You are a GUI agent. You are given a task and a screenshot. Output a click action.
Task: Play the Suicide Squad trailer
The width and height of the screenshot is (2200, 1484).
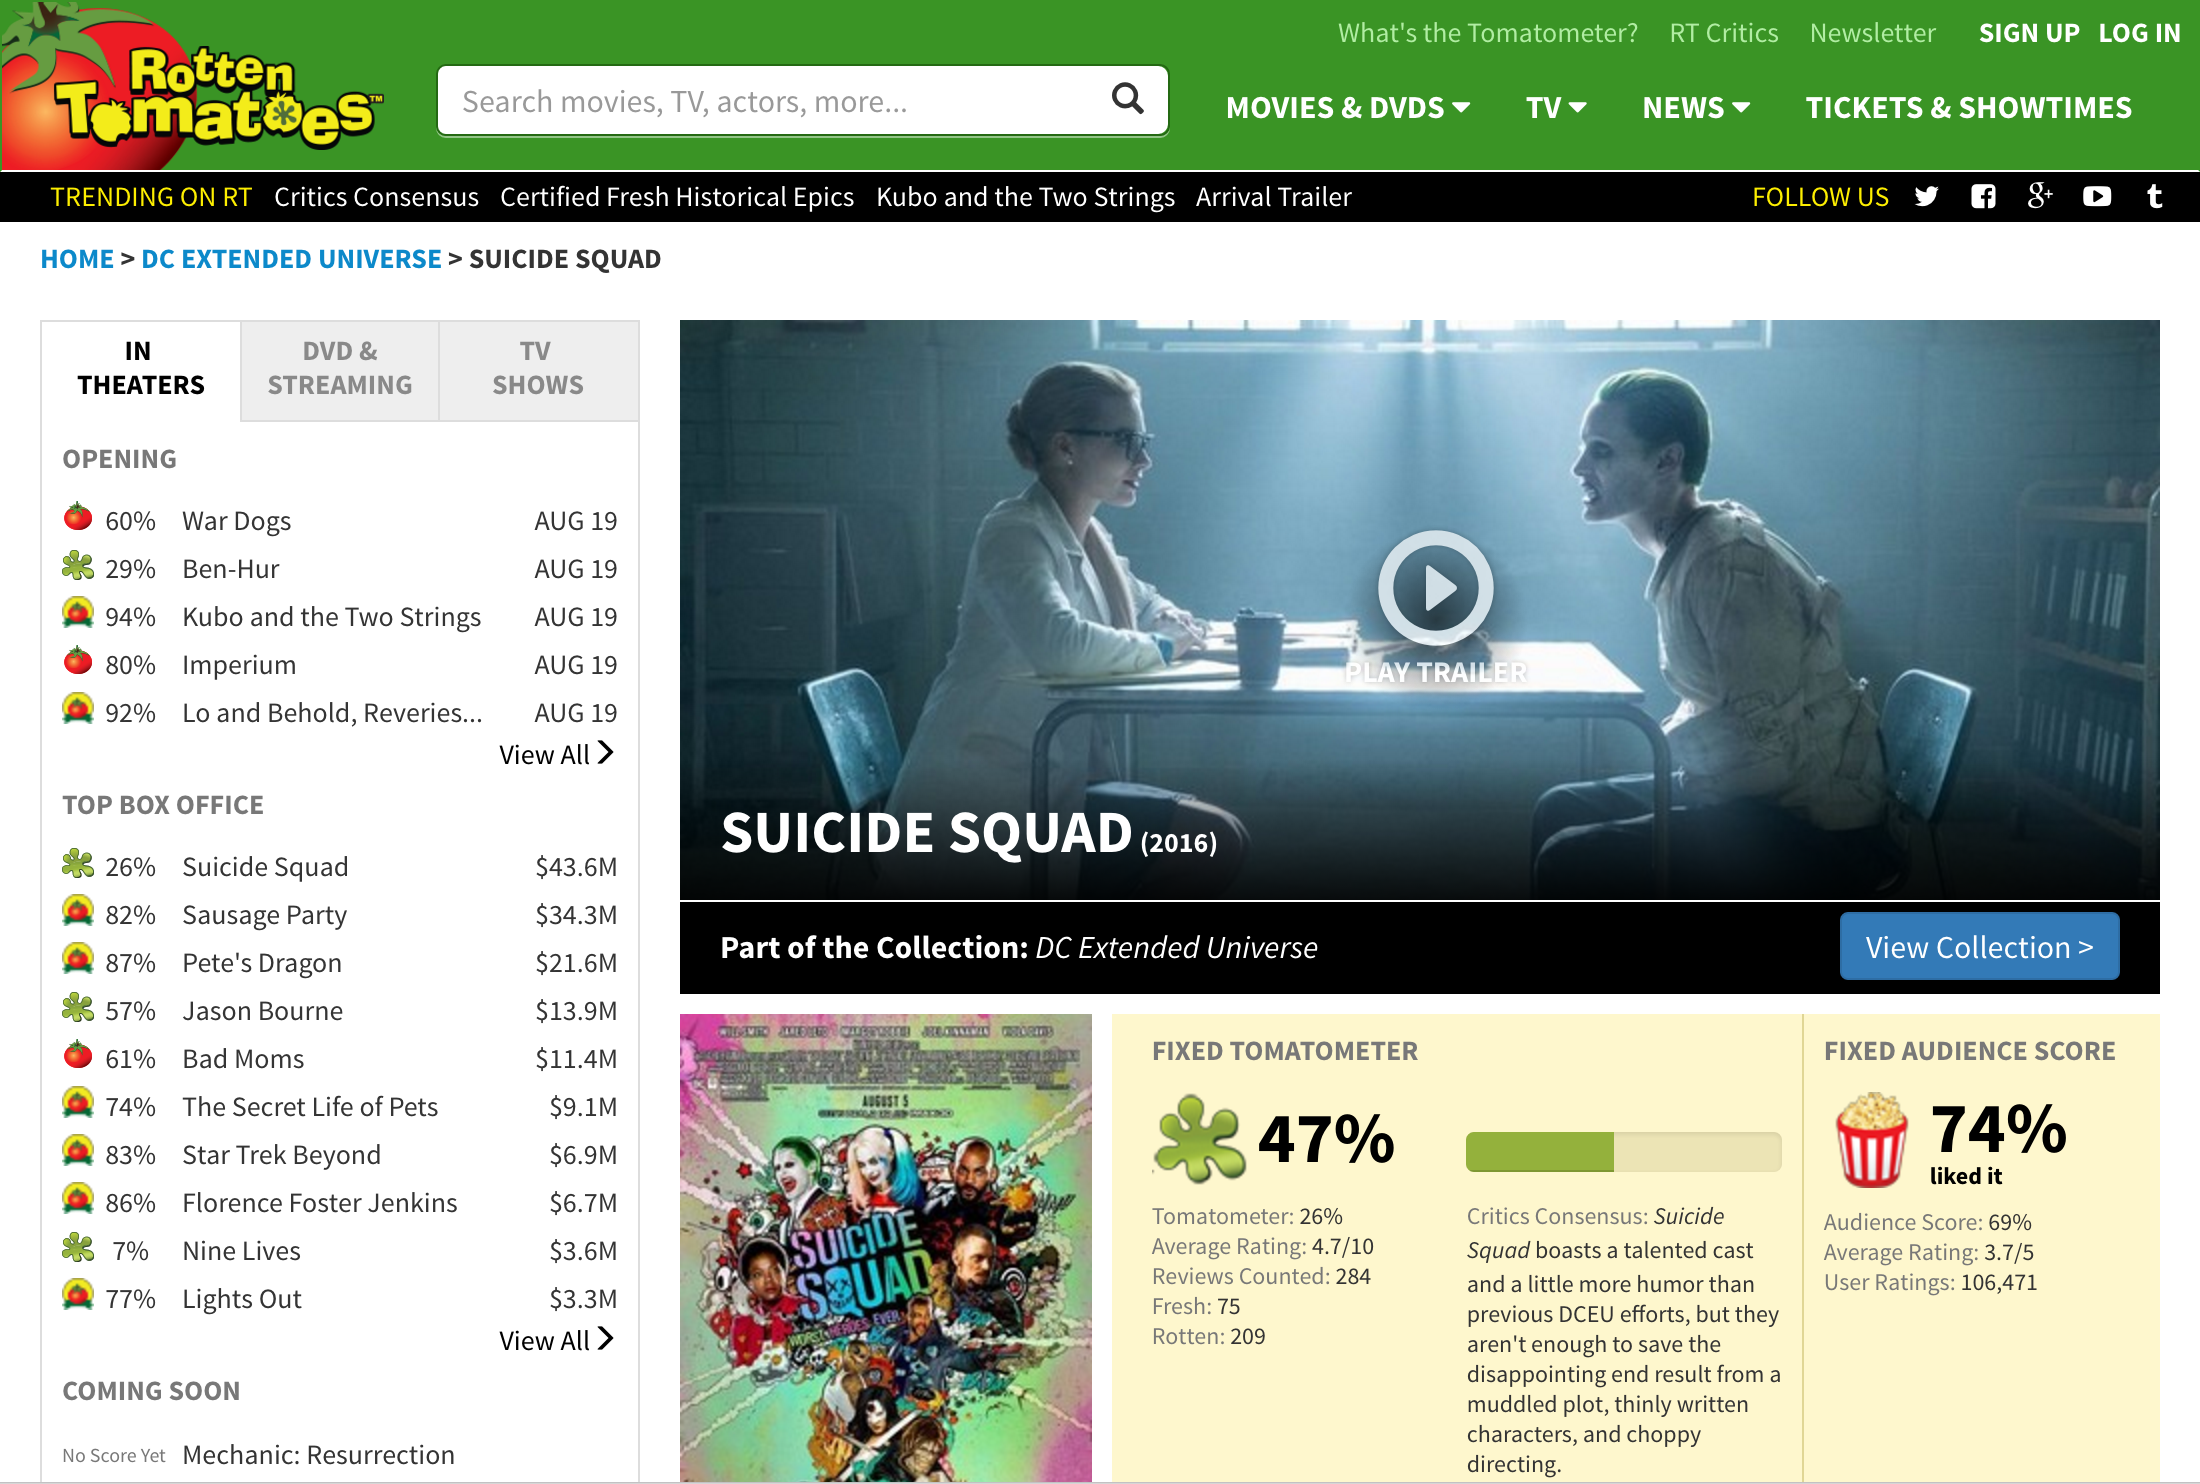click(1435, 588)
